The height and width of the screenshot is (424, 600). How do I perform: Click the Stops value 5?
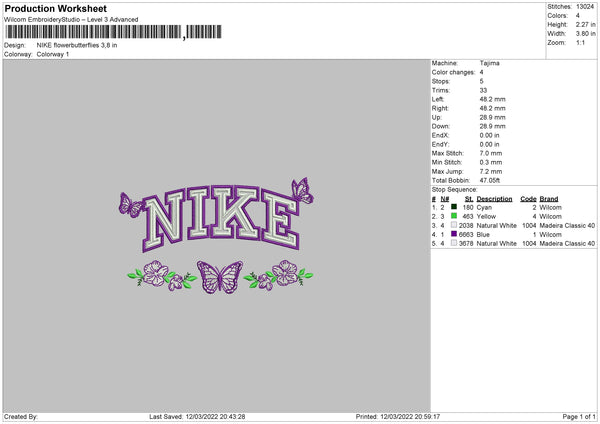click(481, 81)
